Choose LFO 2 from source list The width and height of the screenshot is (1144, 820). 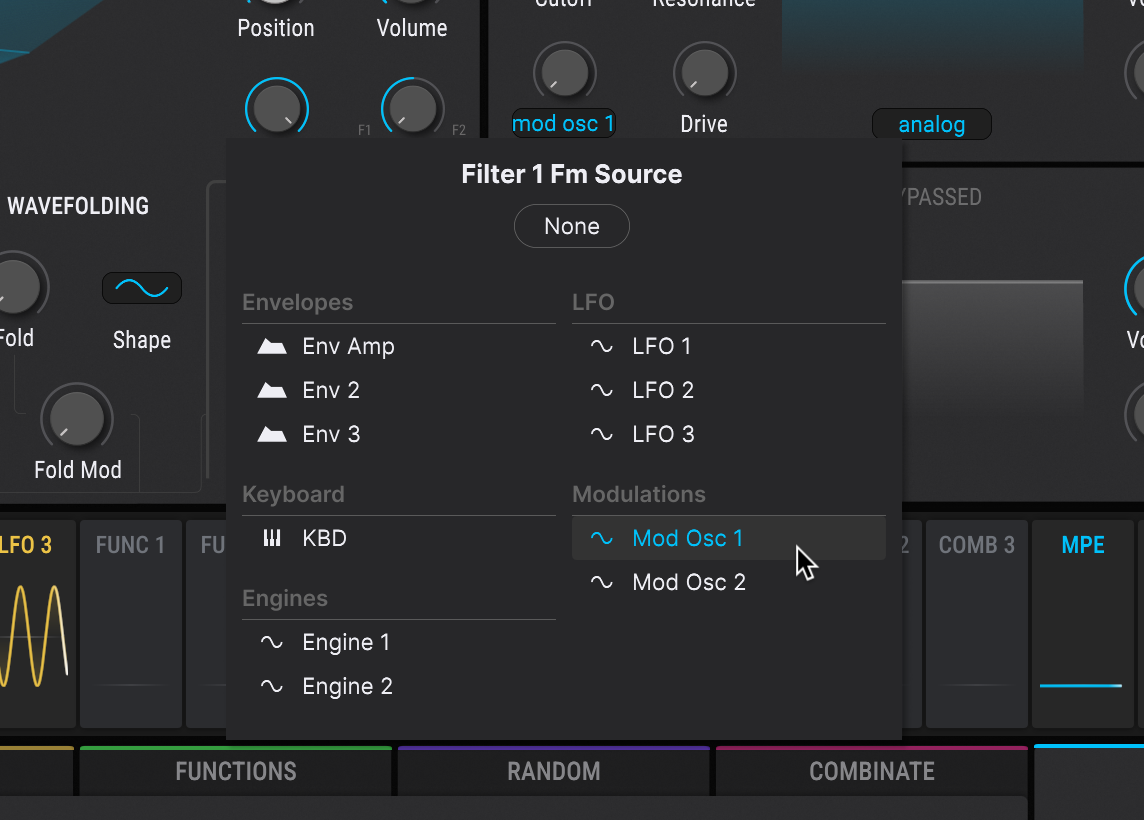[662, 391]
